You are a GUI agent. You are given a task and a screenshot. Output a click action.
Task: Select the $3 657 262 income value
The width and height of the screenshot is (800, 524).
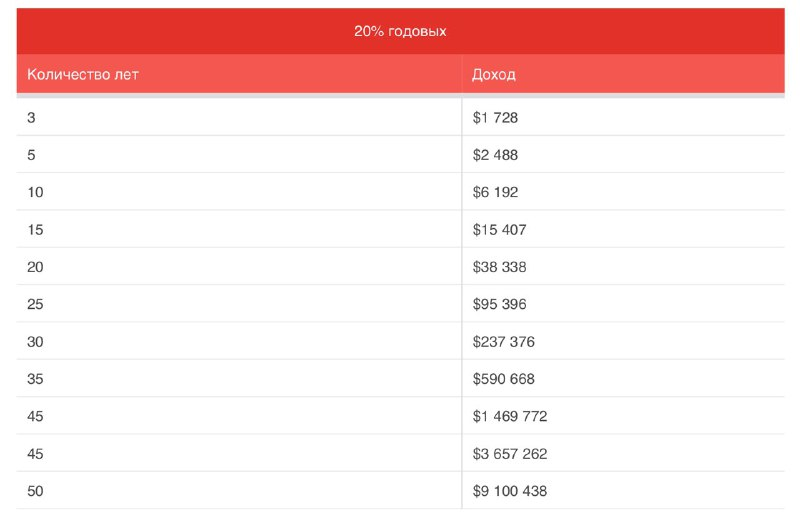(x=510, y=454)
